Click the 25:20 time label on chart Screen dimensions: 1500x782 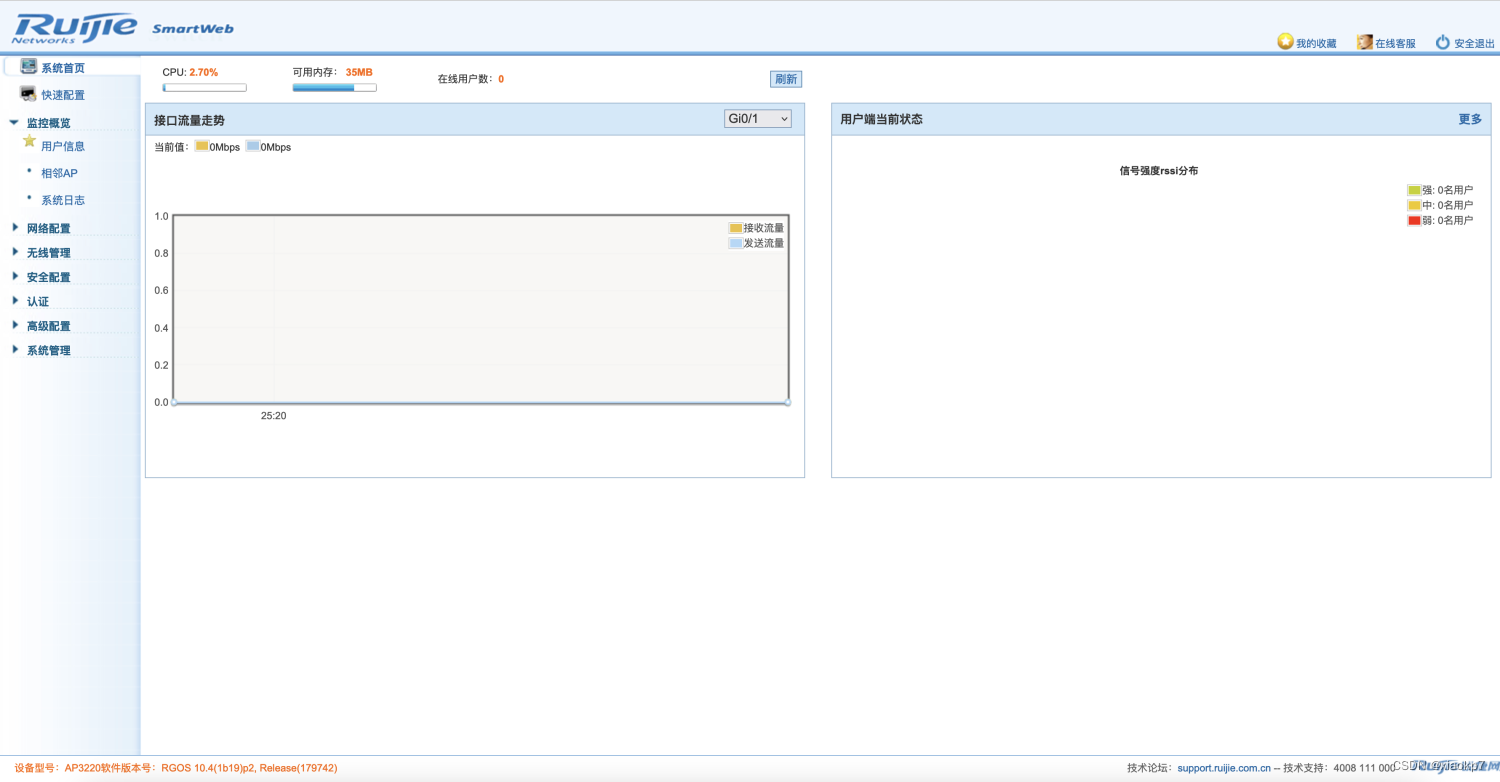point(273,416)
